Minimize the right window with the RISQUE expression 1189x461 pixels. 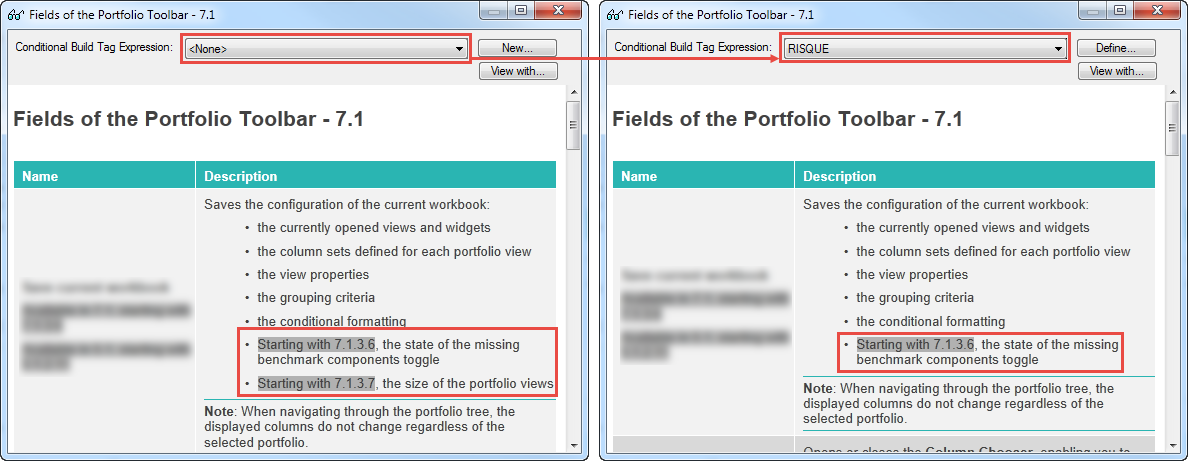pyautogui.click(x=1094, y=11)
